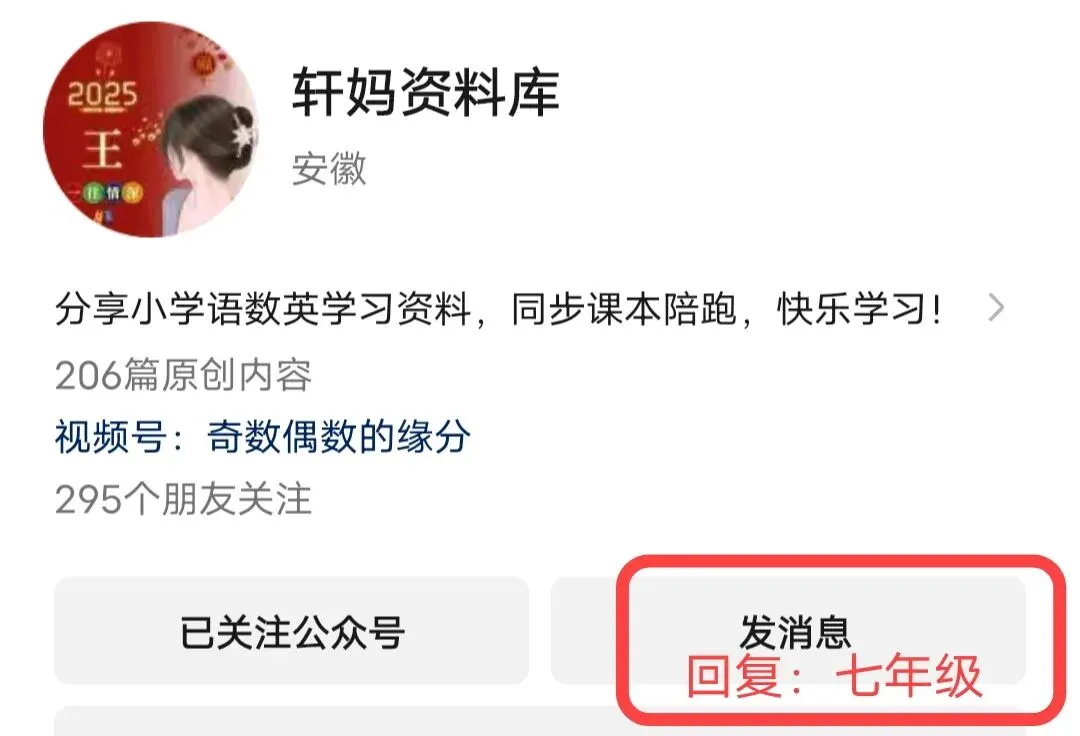Click the red 回复:七年级 annotation text

(x=834, y=675)
